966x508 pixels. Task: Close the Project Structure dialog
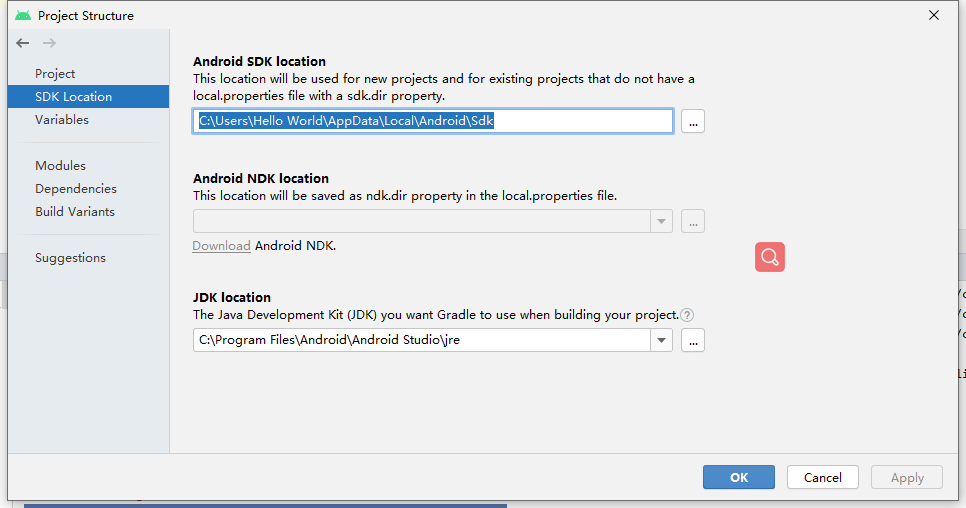(934, 15)
